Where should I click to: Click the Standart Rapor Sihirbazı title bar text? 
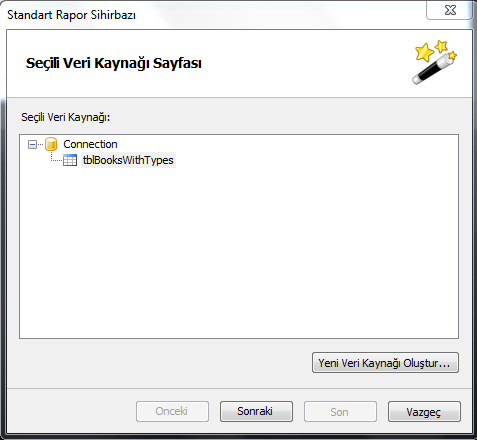tap(71, 15)
